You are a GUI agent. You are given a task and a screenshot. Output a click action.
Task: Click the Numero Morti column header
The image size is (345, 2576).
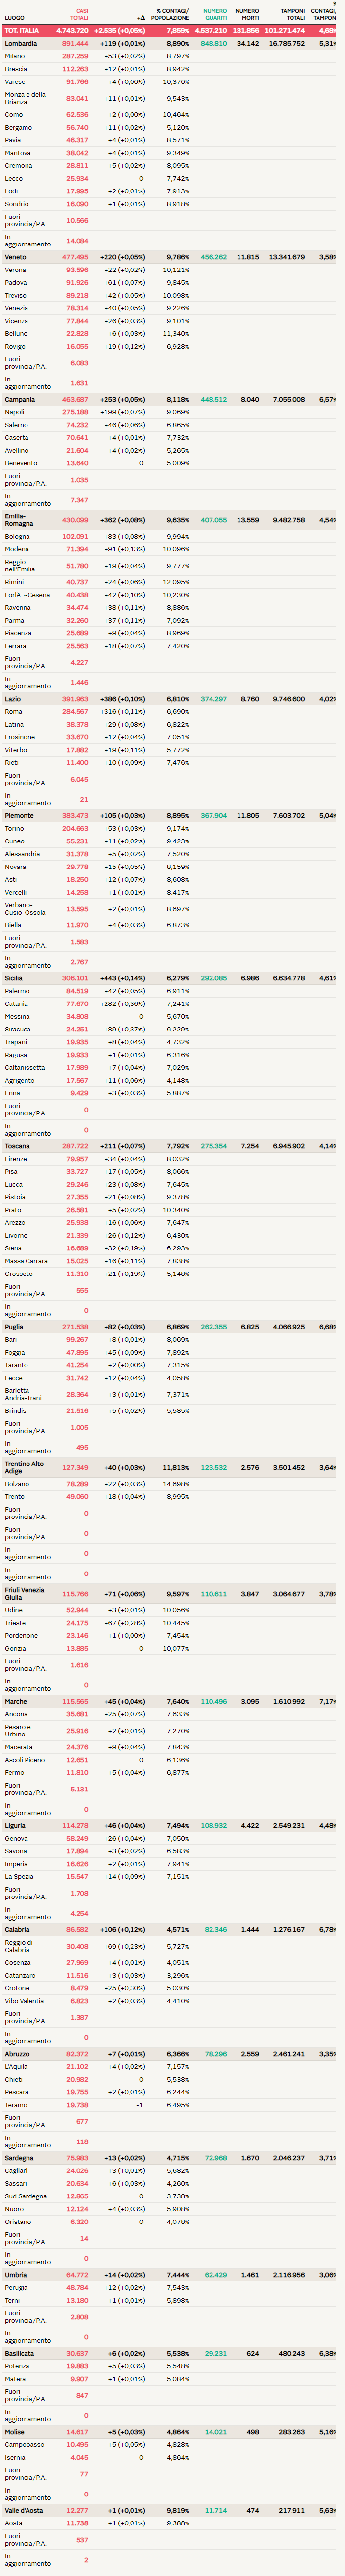coord(246,14)
